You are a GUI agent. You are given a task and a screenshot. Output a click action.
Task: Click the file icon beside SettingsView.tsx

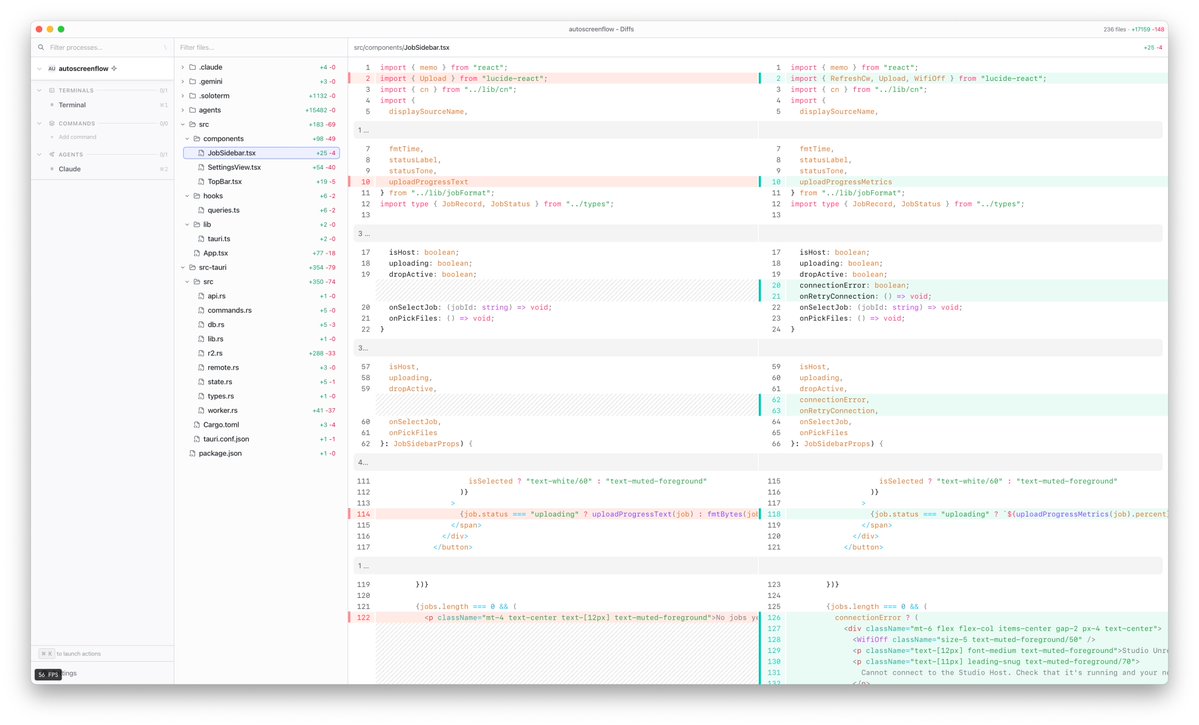201,167
